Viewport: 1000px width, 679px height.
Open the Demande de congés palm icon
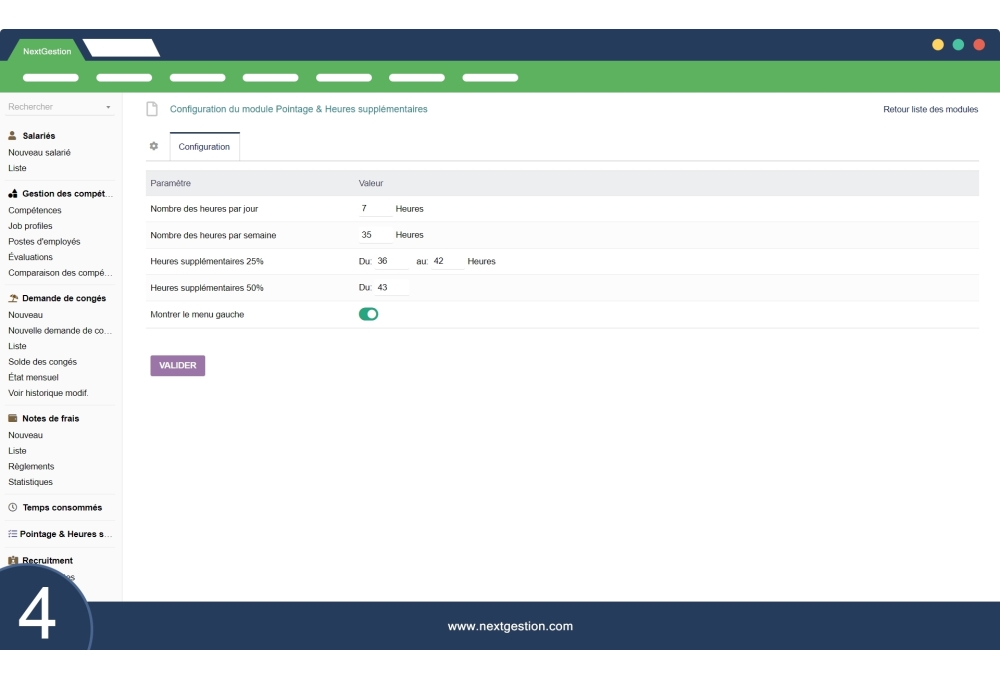tap(11, 298)
